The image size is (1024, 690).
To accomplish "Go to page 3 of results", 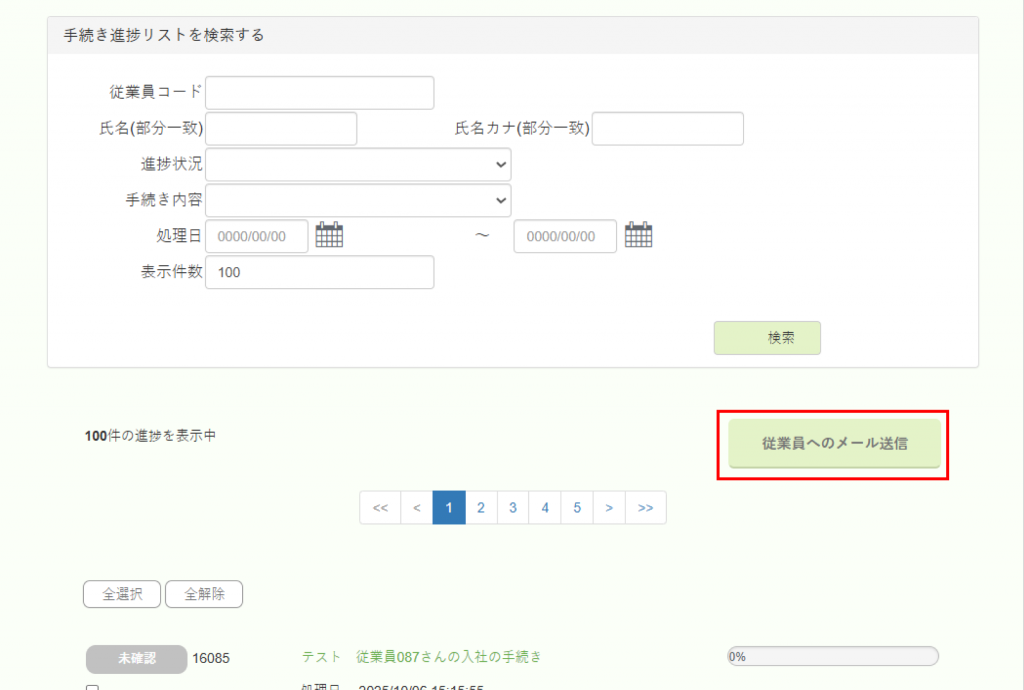I will 513,508.
